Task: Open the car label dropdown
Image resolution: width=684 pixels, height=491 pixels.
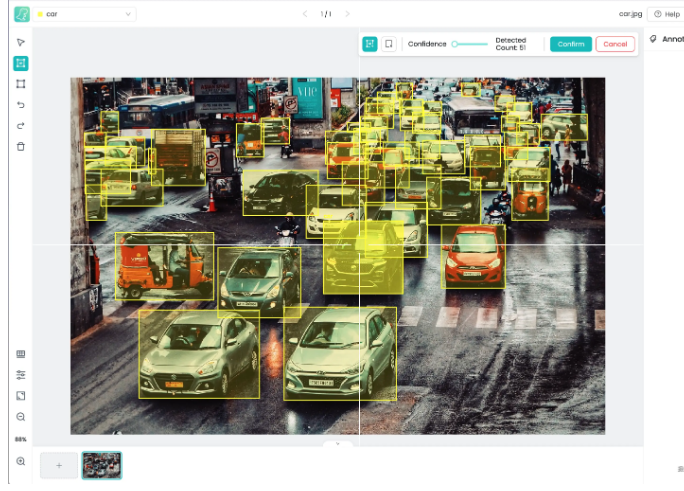Action: 85,14
